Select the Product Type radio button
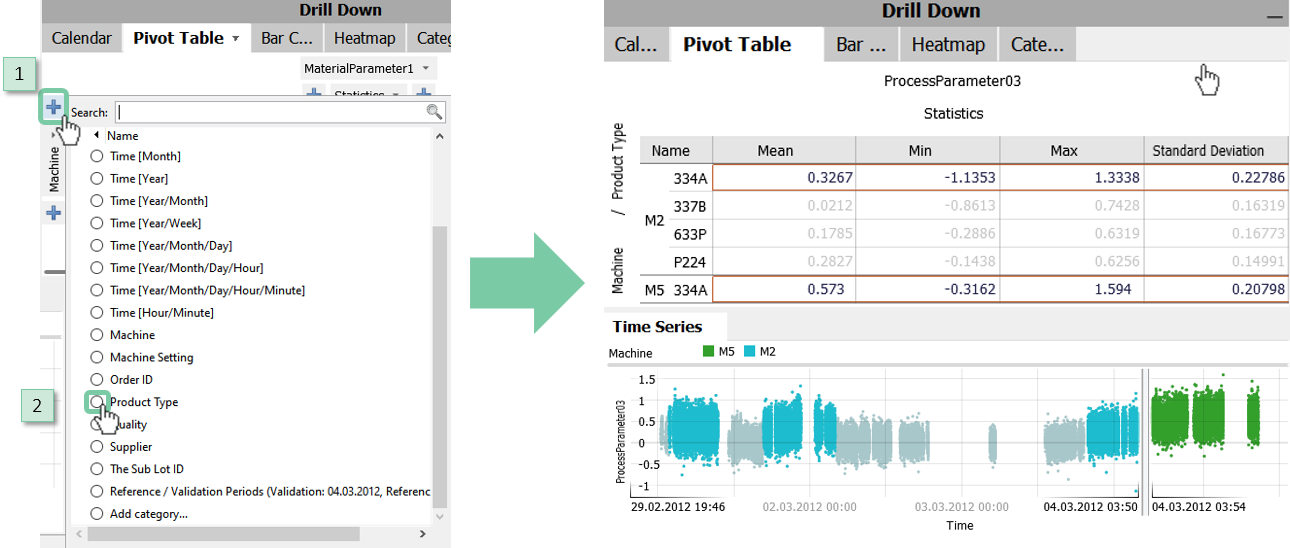The height and width of the screenshot is (548, 1290). [97, 402]
